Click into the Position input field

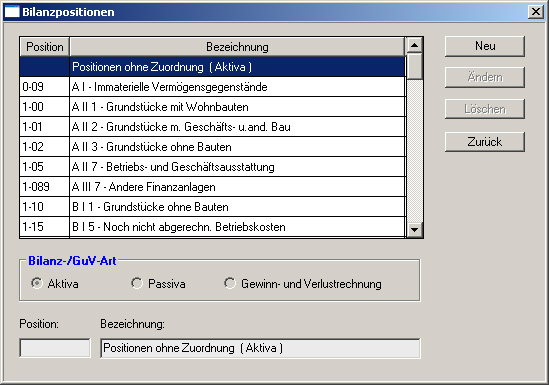click(x=55, y=348)
